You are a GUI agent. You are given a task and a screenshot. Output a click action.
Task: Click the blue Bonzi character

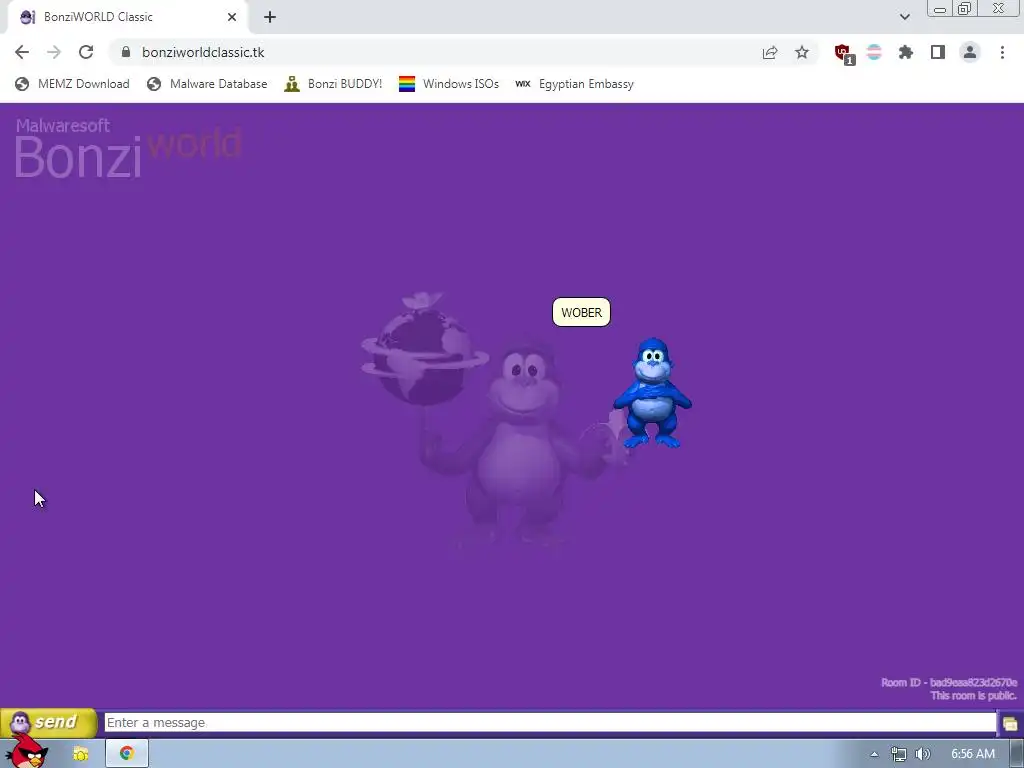pyautogui.click(x=652, y=392)
